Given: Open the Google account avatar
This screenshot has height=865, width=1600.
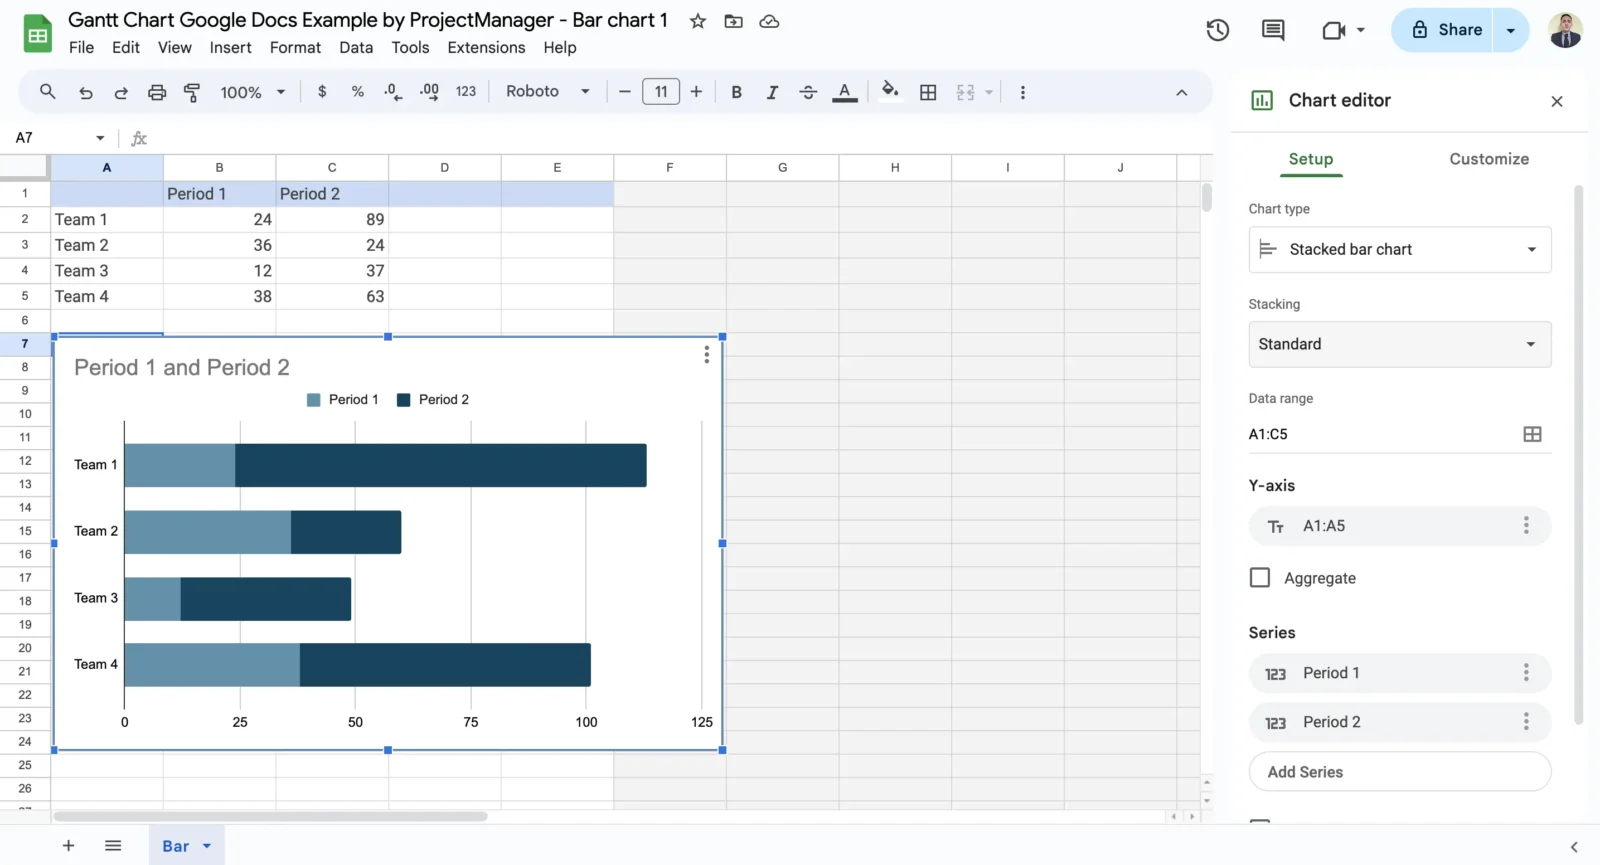Looking at the screenshot, I should pos(1565,30).
